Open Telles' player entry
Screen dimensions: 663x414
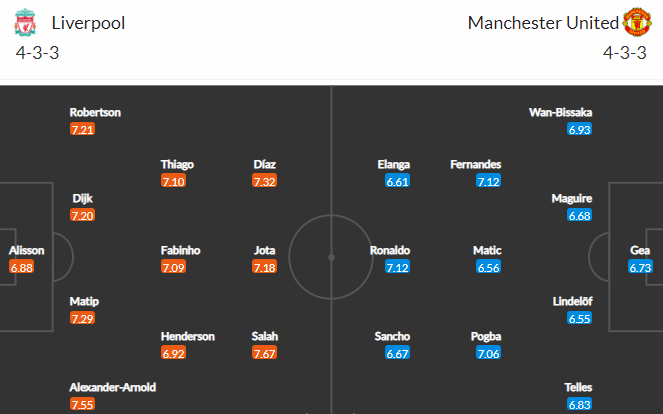tap(578, 387)
